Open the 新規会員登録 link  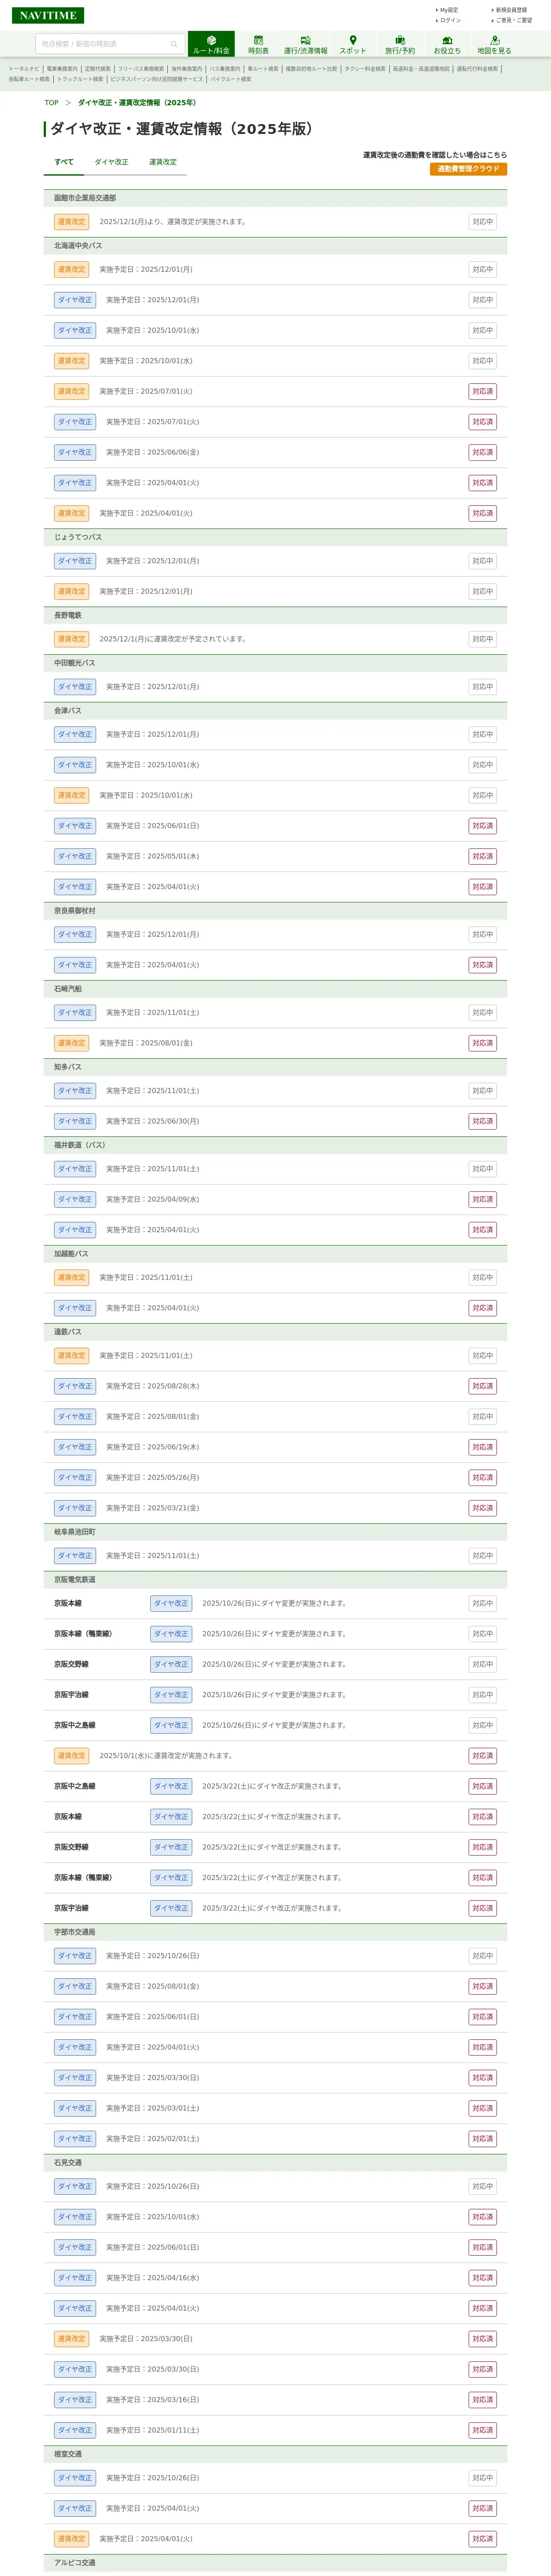point(511,10)
